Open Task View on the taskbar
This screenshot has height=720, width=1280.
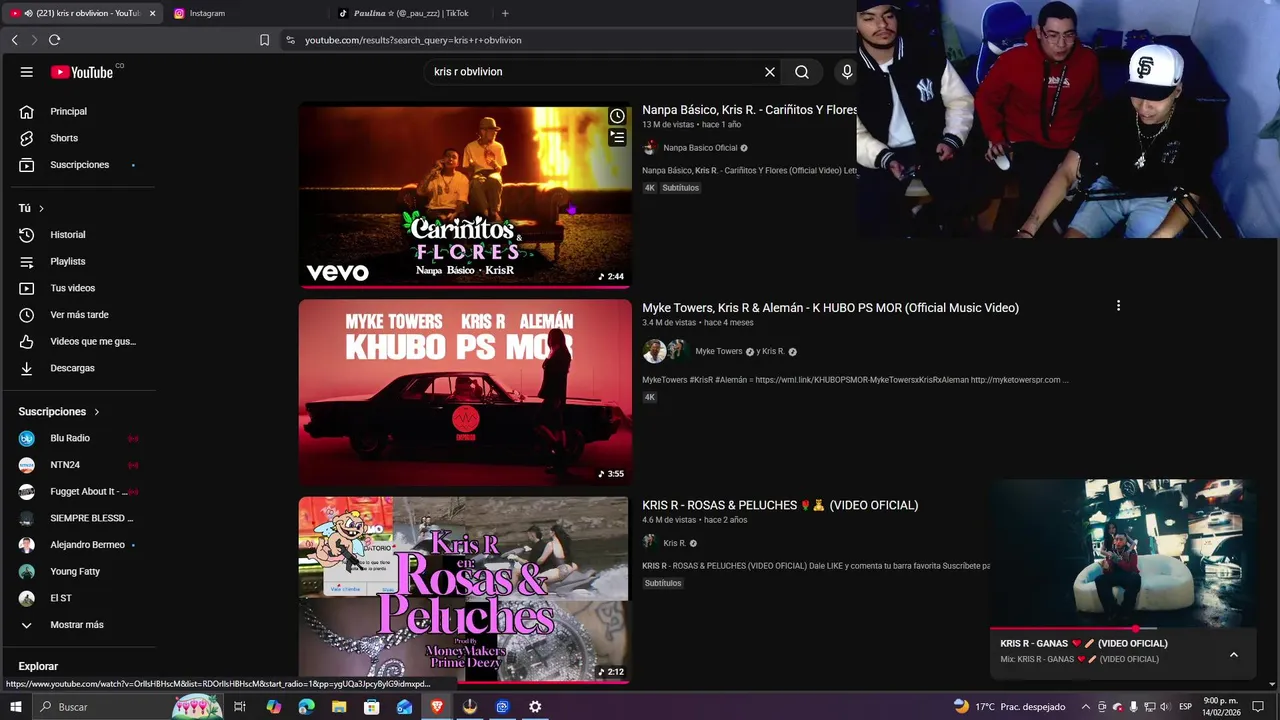pyautogui.click(x=240, y=707)
